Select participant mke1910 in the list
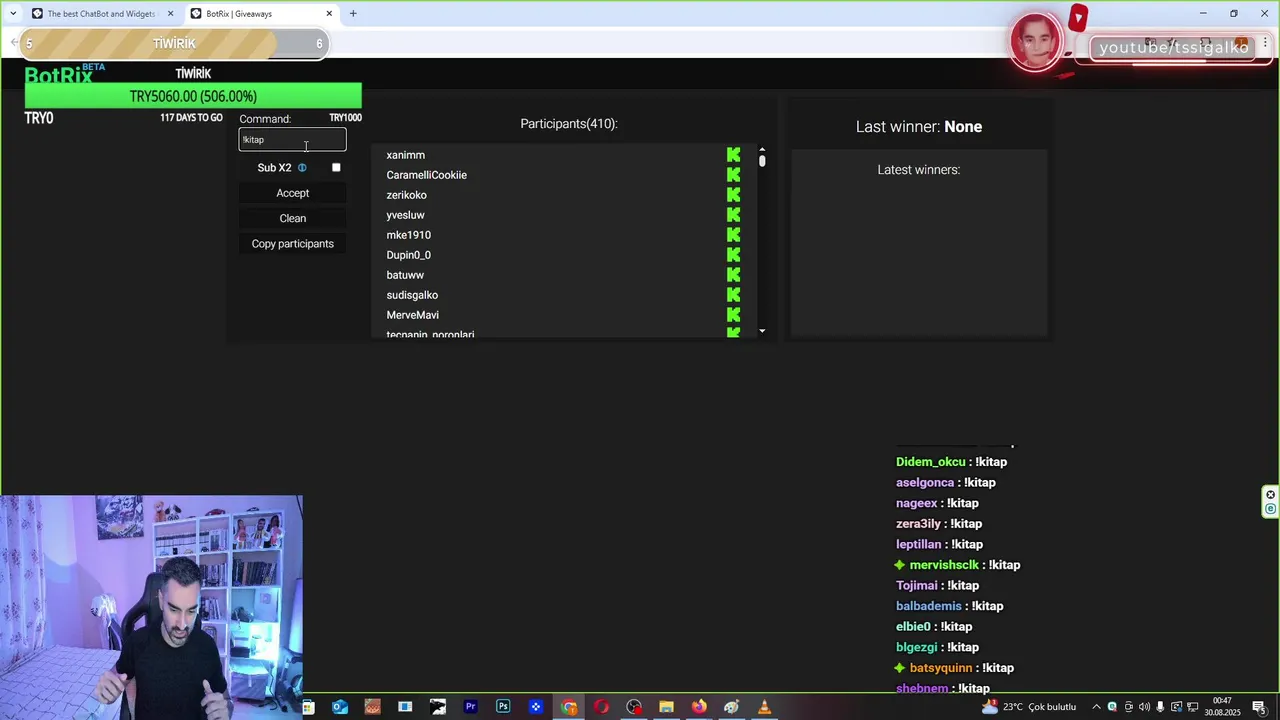1280x720 pixels. [x=409, y=235]
